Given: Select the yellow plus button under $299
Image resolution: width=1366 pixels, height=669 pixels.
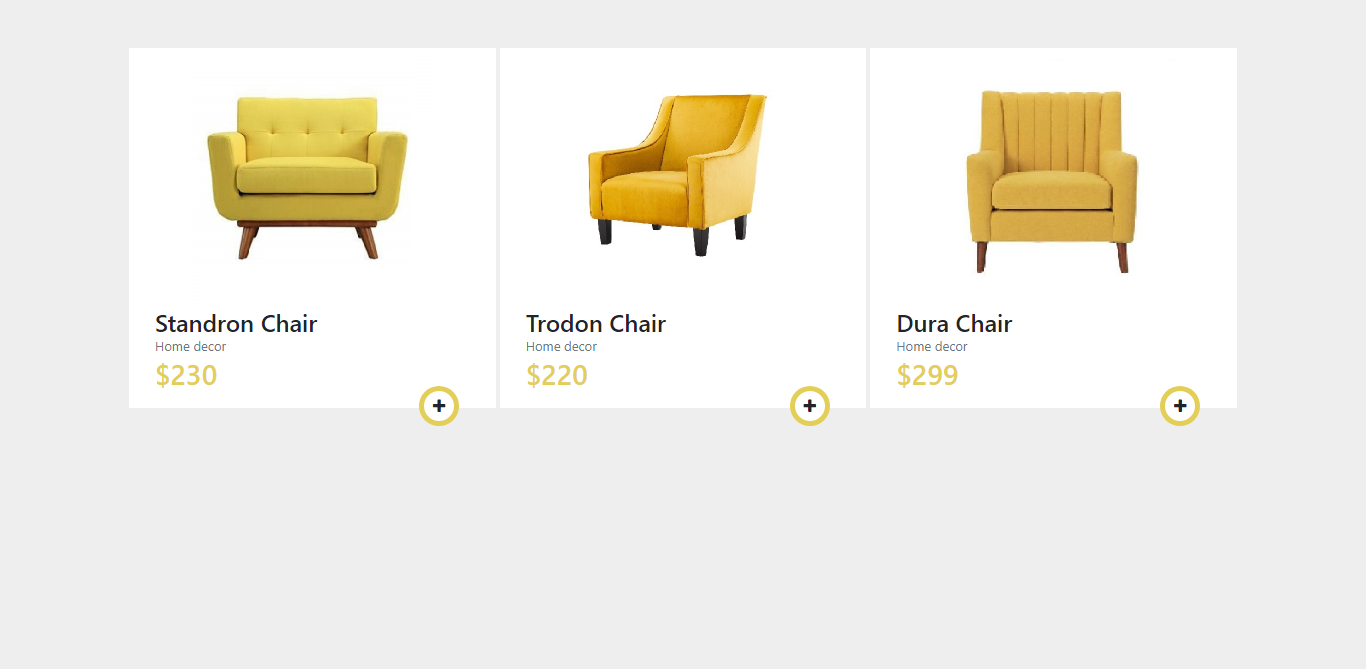Looking at the screenshot, I should 1180,406.
